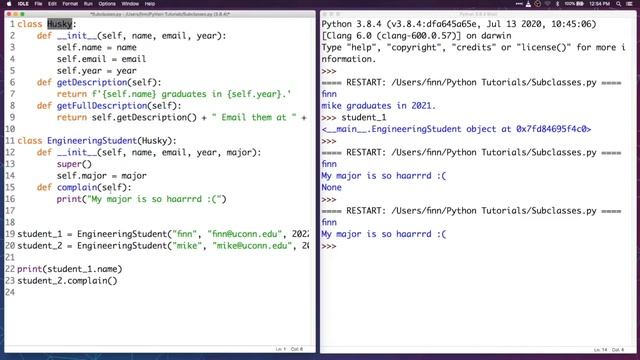This screenshot has height=360, width=640.
Task: Click the Bluetooth status icon
Action: pyautogui.click(x=558, y=4)
